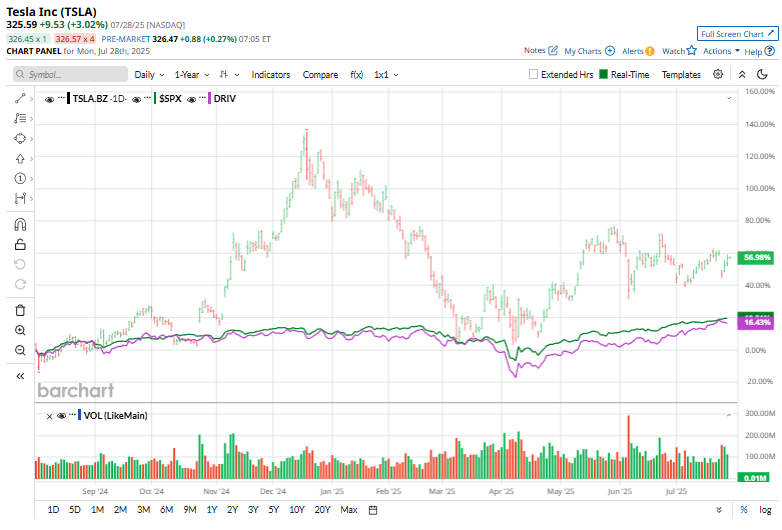
Task: Select the 5Y time range
Action: pyautogui.click(x=274, y=510)
